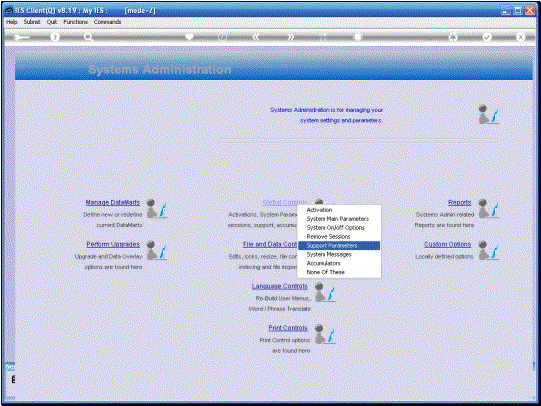
Task: Click the double left arrow toolbar icon
Action: pos(256,37)
